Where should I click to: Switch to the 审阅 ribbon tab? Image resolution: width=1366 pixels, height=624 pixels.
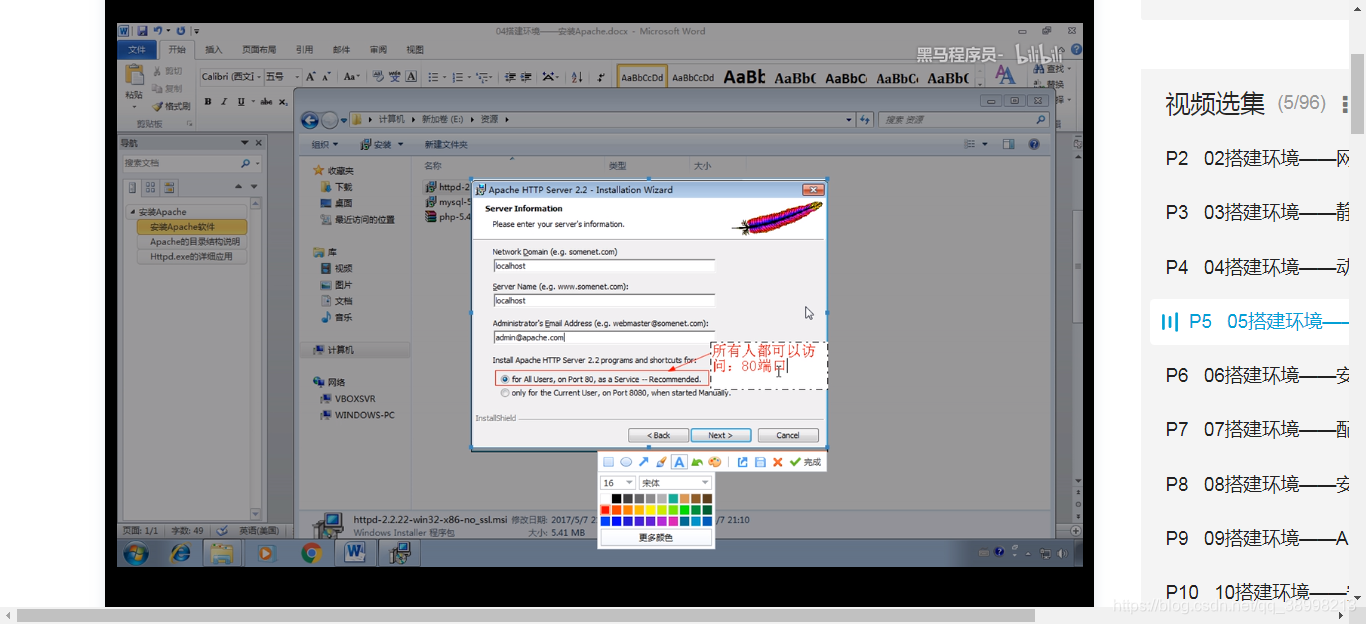(378, 49)
